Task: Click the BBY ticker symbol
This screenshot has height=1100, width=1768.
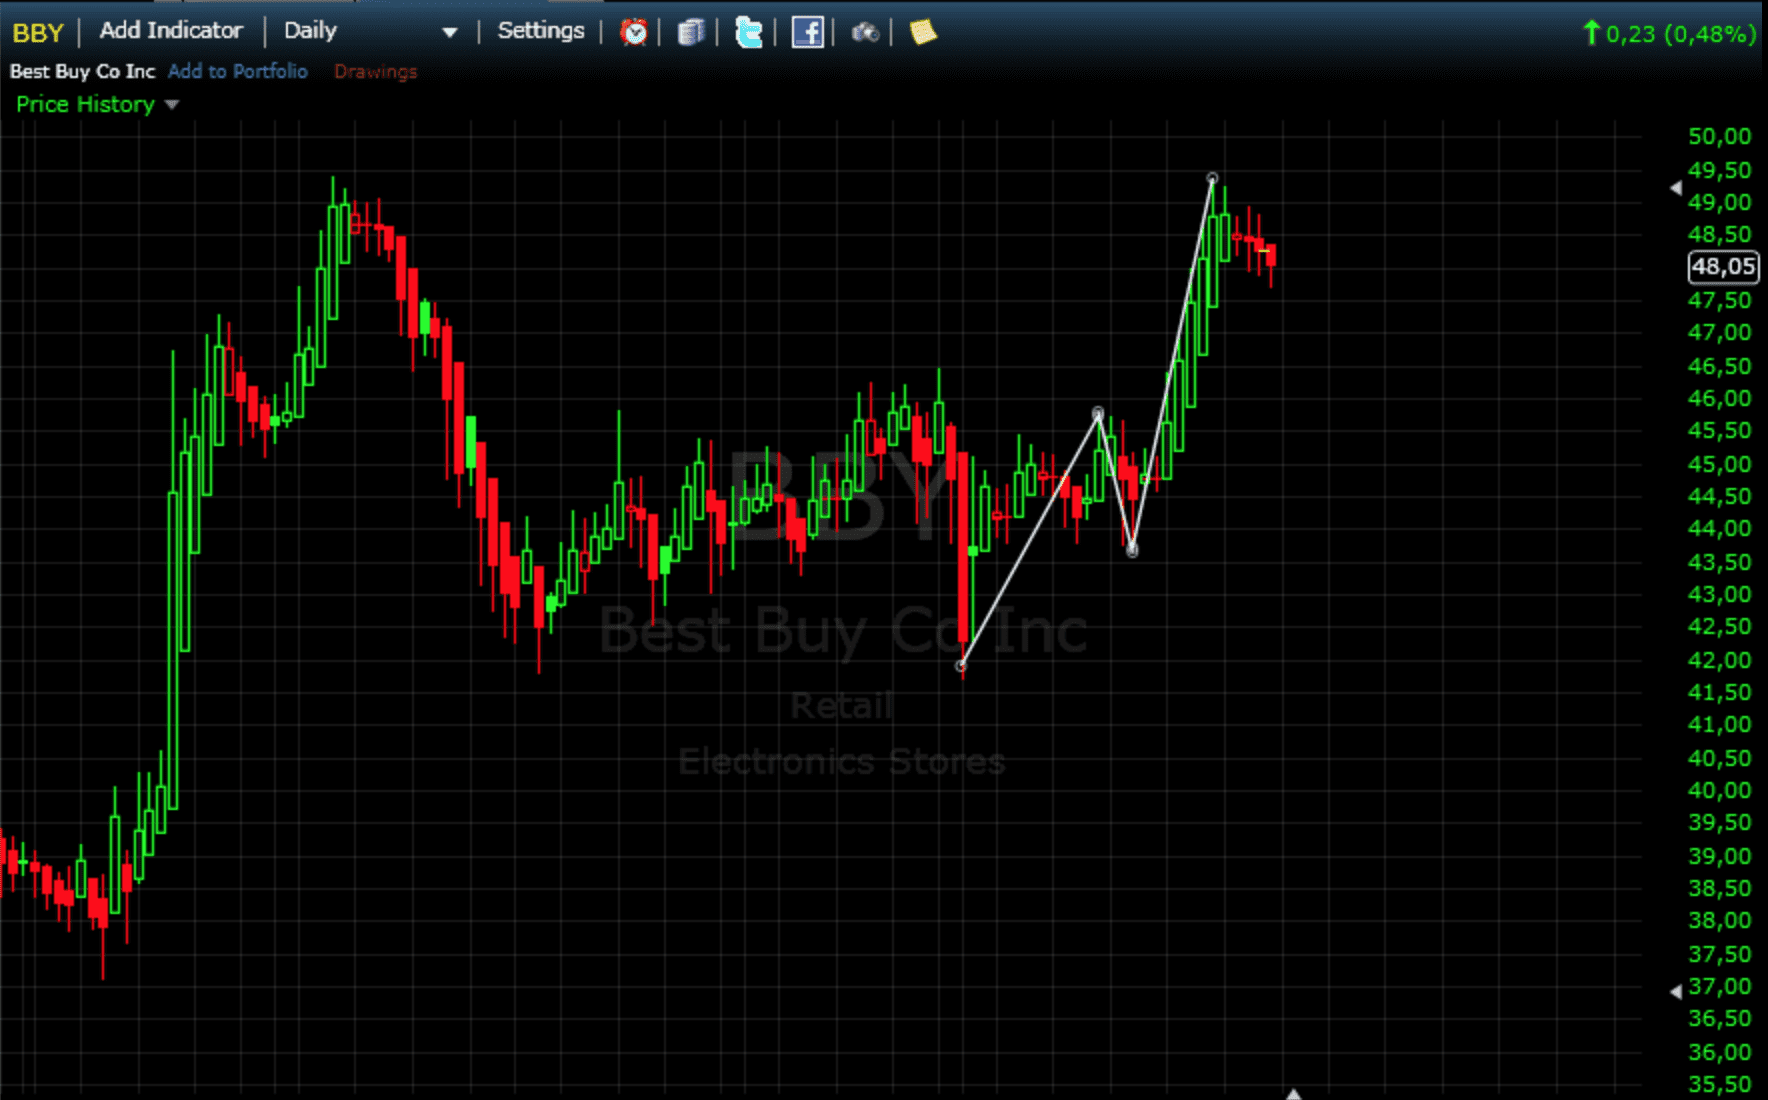Action: [x=38, y=33]
